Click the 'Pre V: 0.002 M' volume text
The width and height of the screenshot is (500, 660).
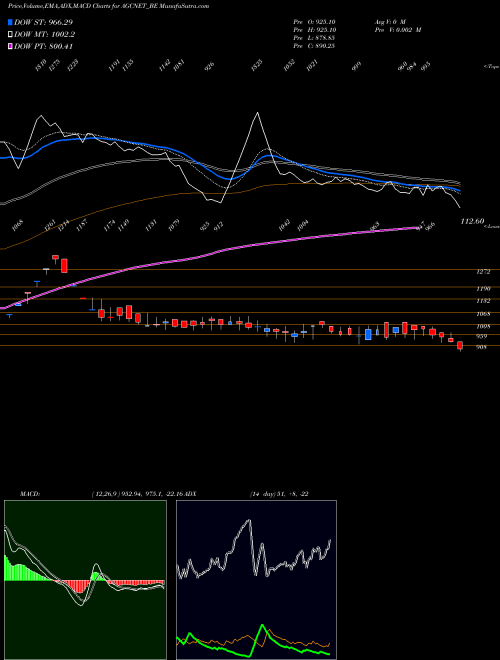(398, 30)
